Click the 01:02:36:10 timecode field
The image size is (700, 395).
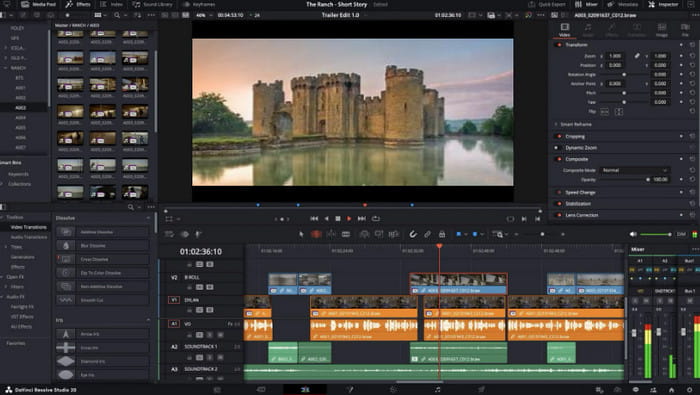pos(201,252)
